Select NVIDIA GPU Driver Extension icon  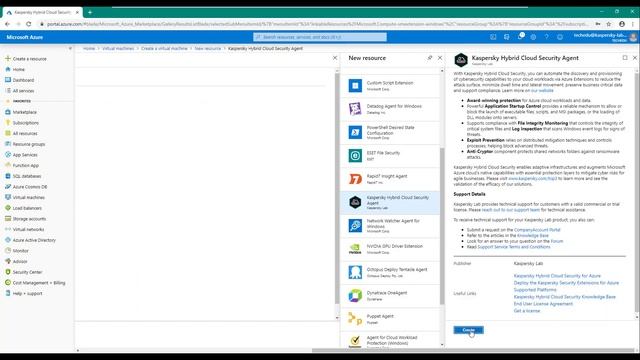click(355, 249)
